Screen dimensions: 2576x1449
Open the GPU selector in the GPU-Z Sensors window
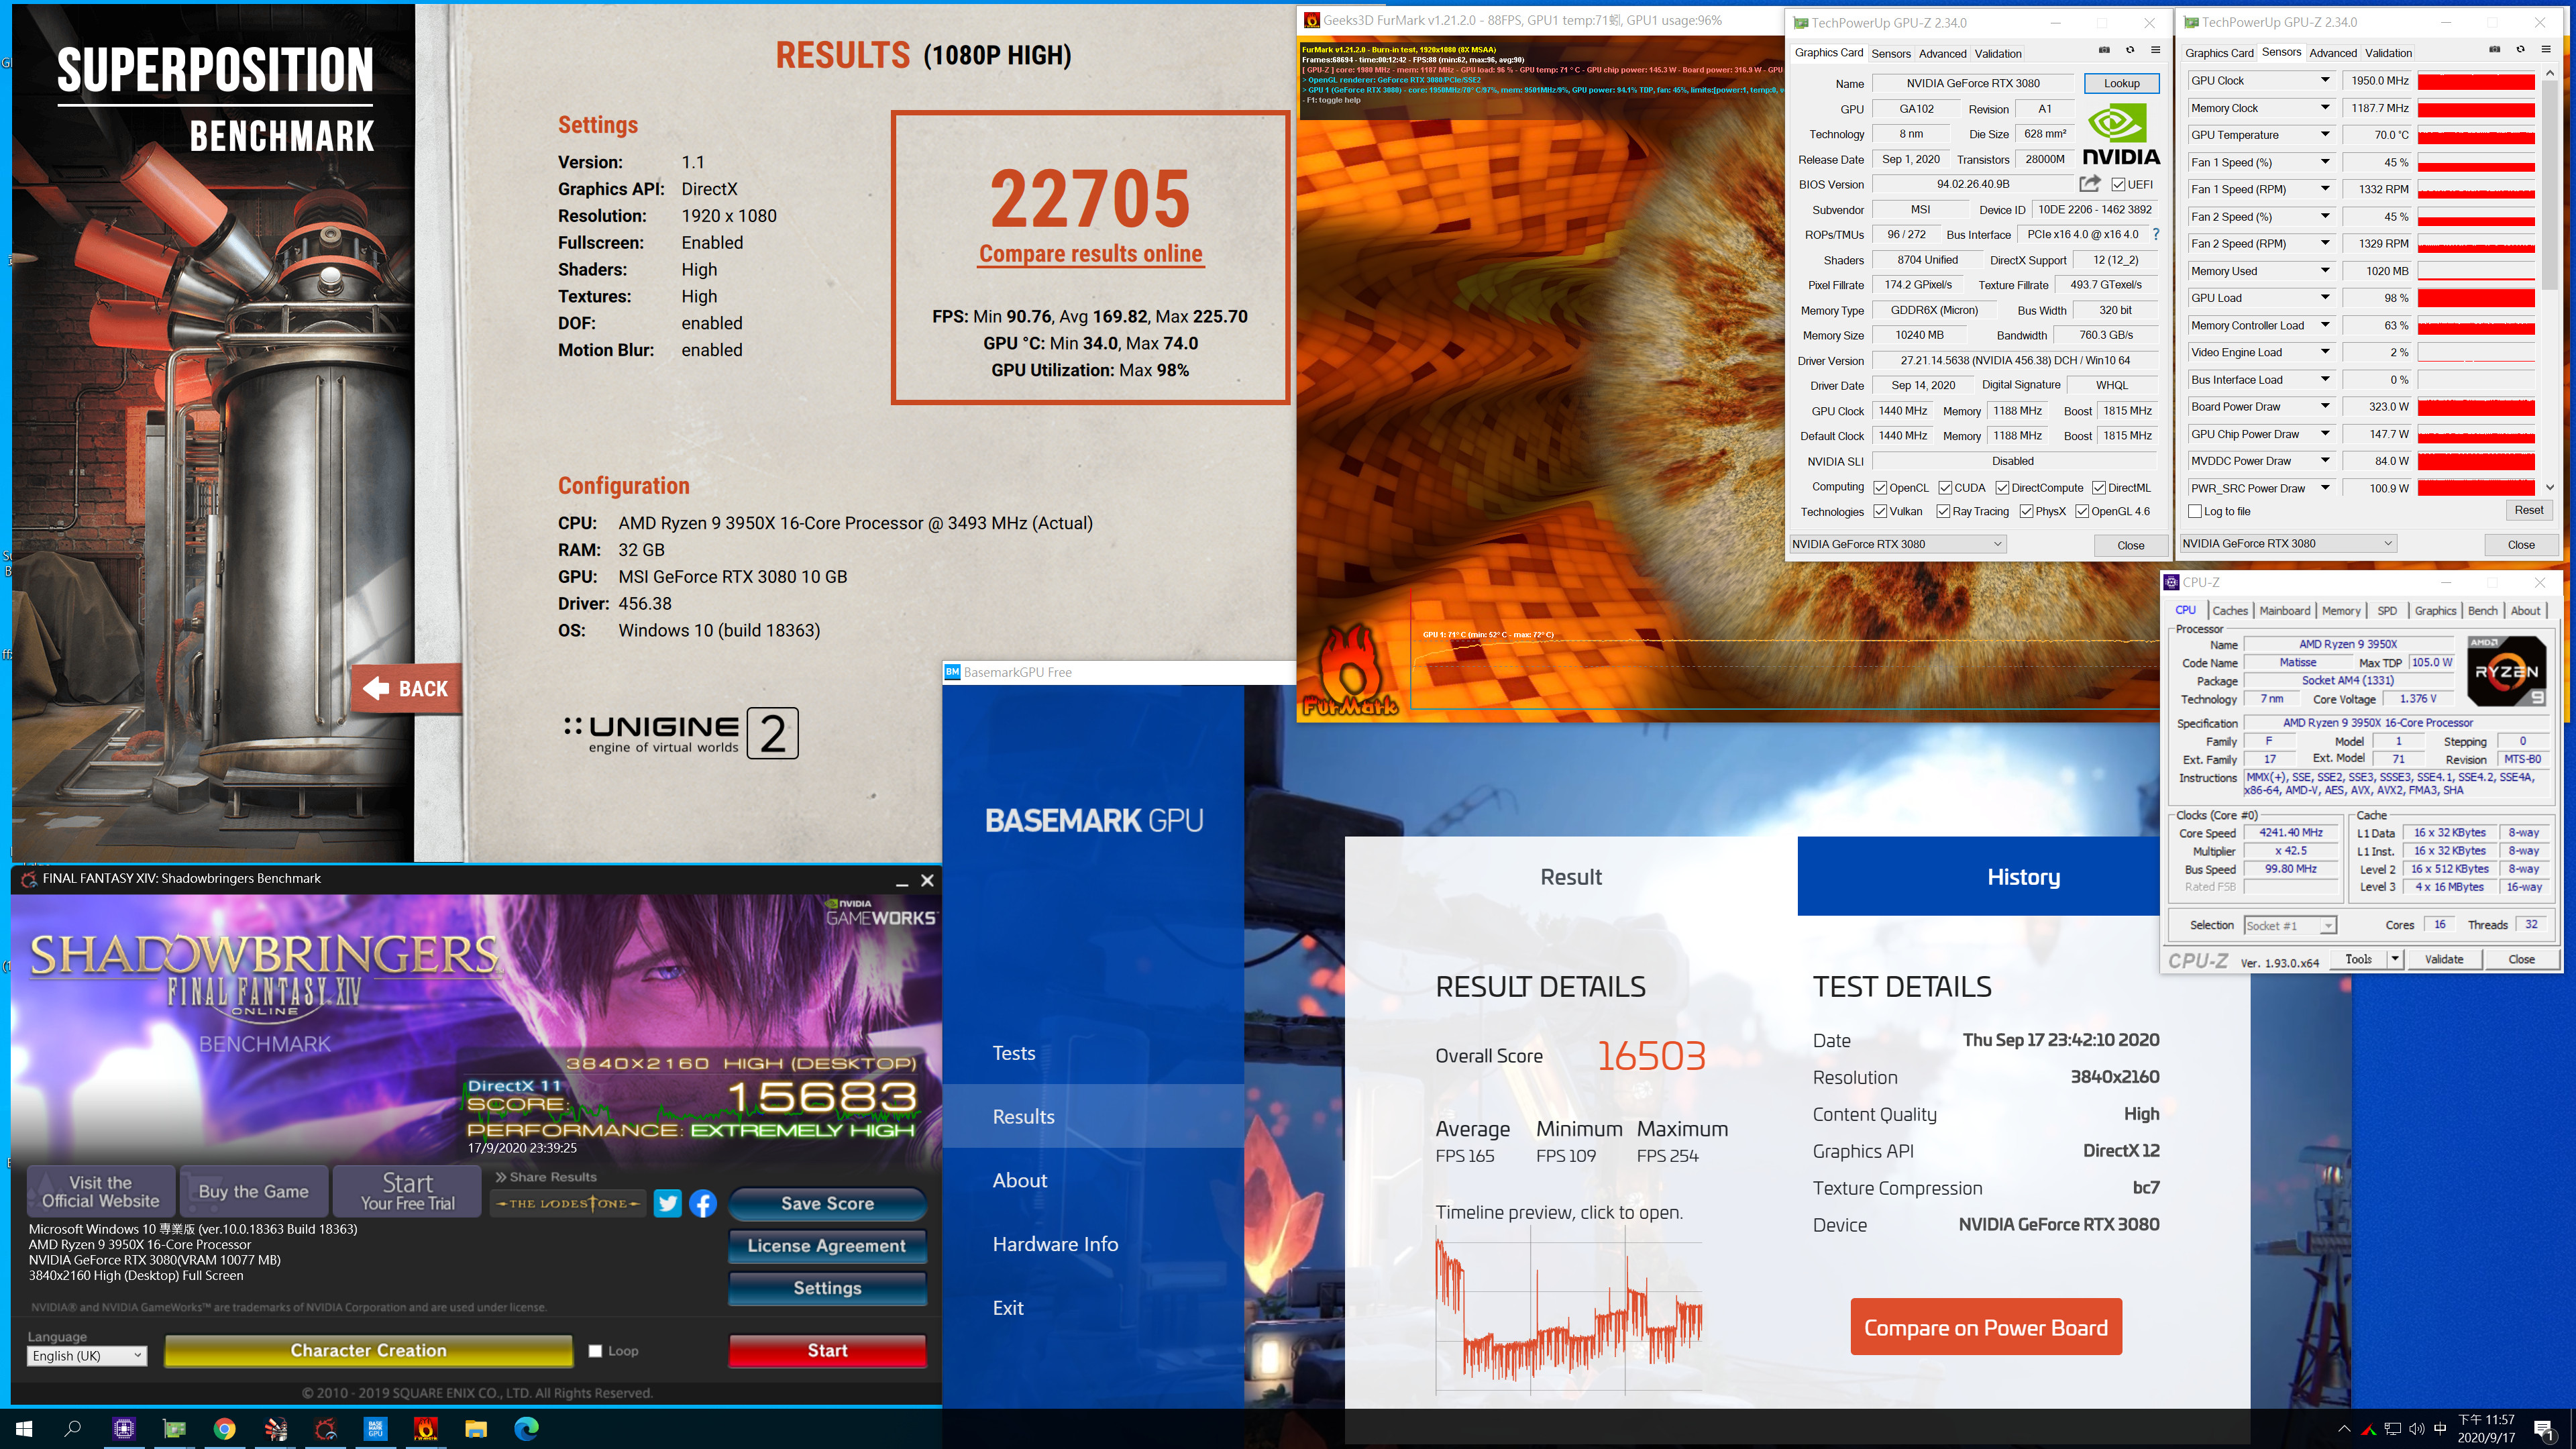(2288, 544)
